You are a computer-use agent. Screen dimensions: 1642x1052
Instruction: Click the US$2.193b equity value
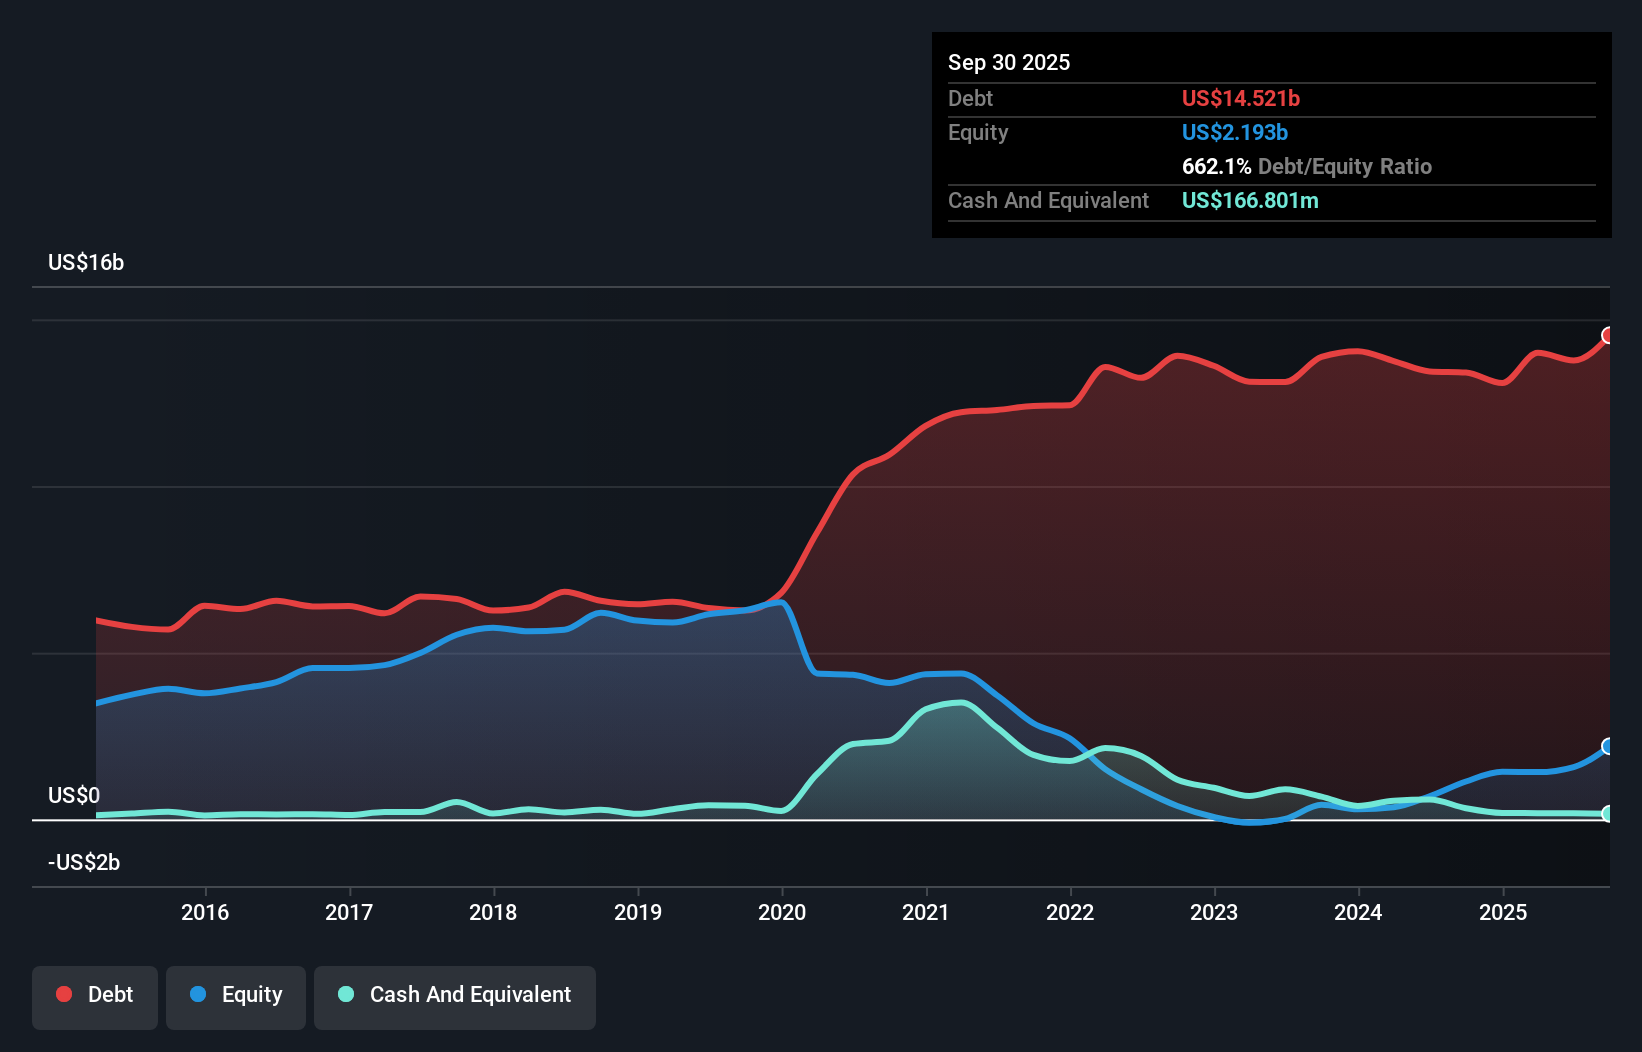click(1235, 133)
